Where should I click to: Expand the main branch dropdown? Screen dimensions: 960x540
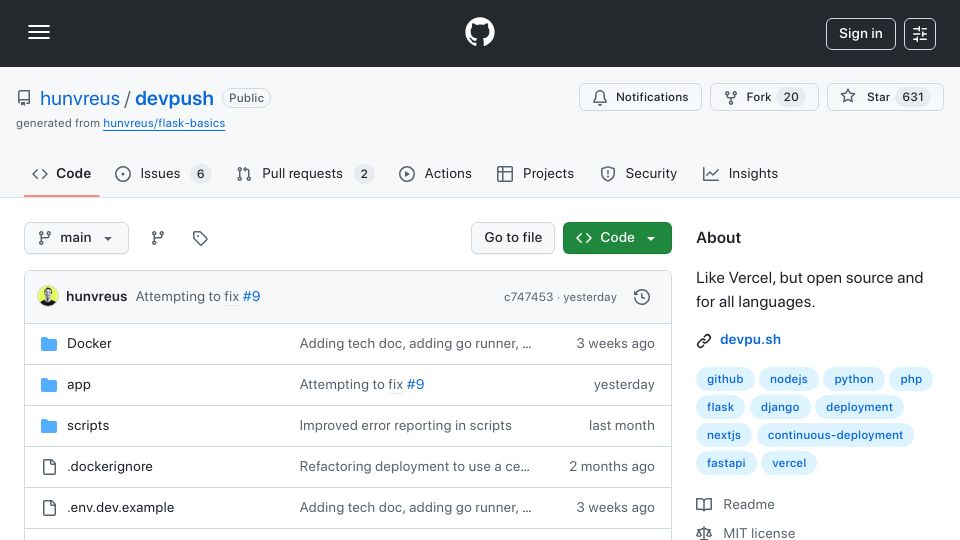[77, 238]
